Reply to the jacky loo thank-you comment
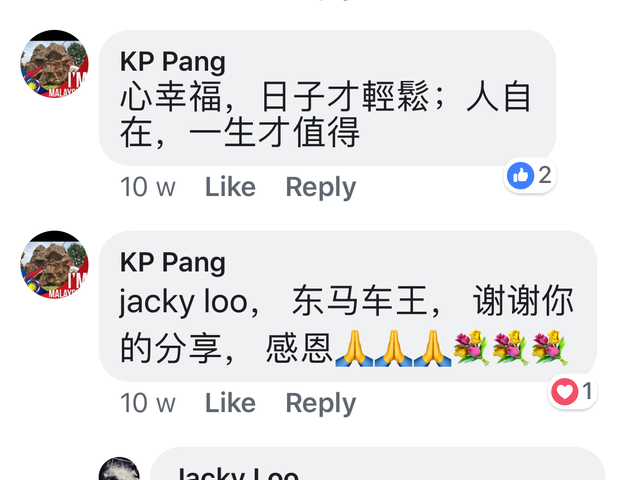 click(321, 403)
